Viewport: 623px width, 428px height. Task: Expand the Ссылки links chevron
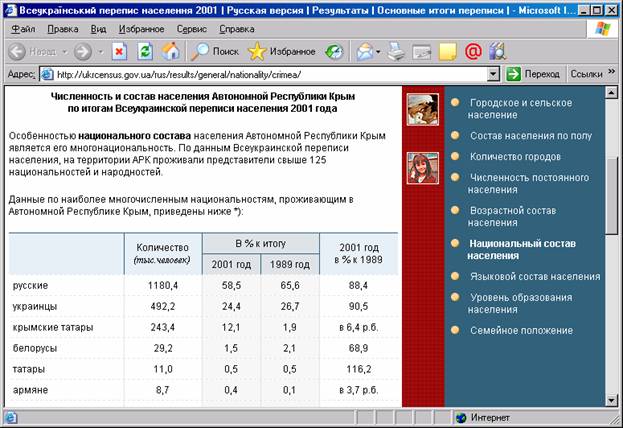point(610,74)
